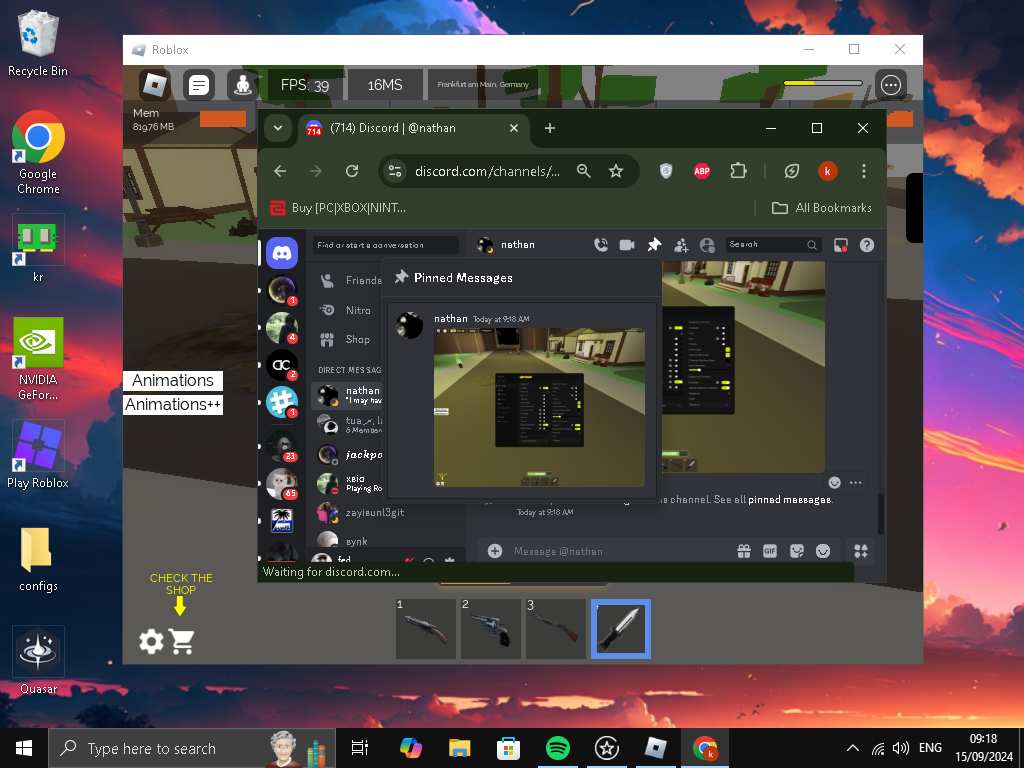This screenshot has height=768, width=1024.
Task: Select nathan direct message
Action: (347, 395)
